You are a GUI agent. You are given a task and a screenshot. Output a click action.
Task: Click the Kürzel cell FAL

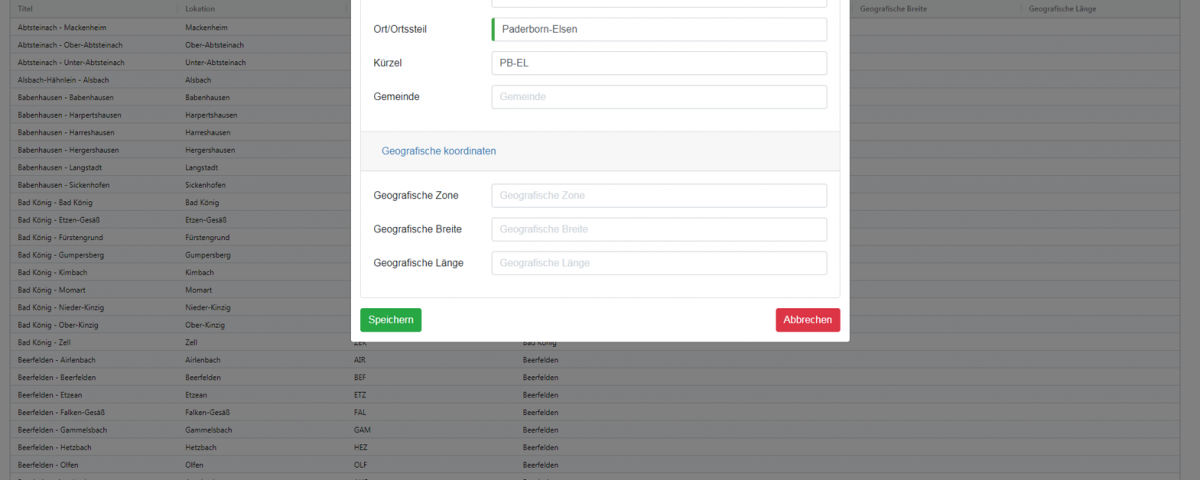coord(361,412)
